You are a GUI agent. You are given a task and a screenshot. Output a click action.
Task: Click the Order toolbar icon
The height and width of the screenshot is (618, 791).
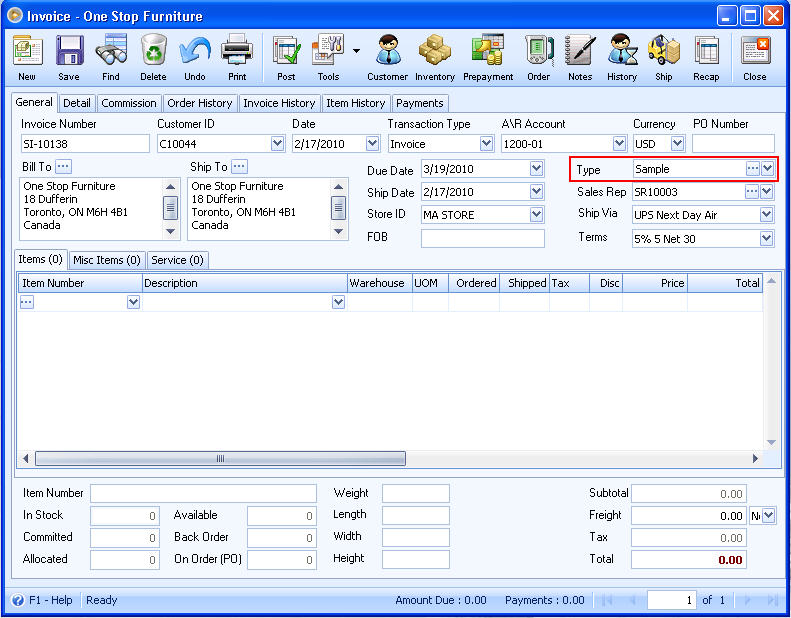tap(538, 51)
